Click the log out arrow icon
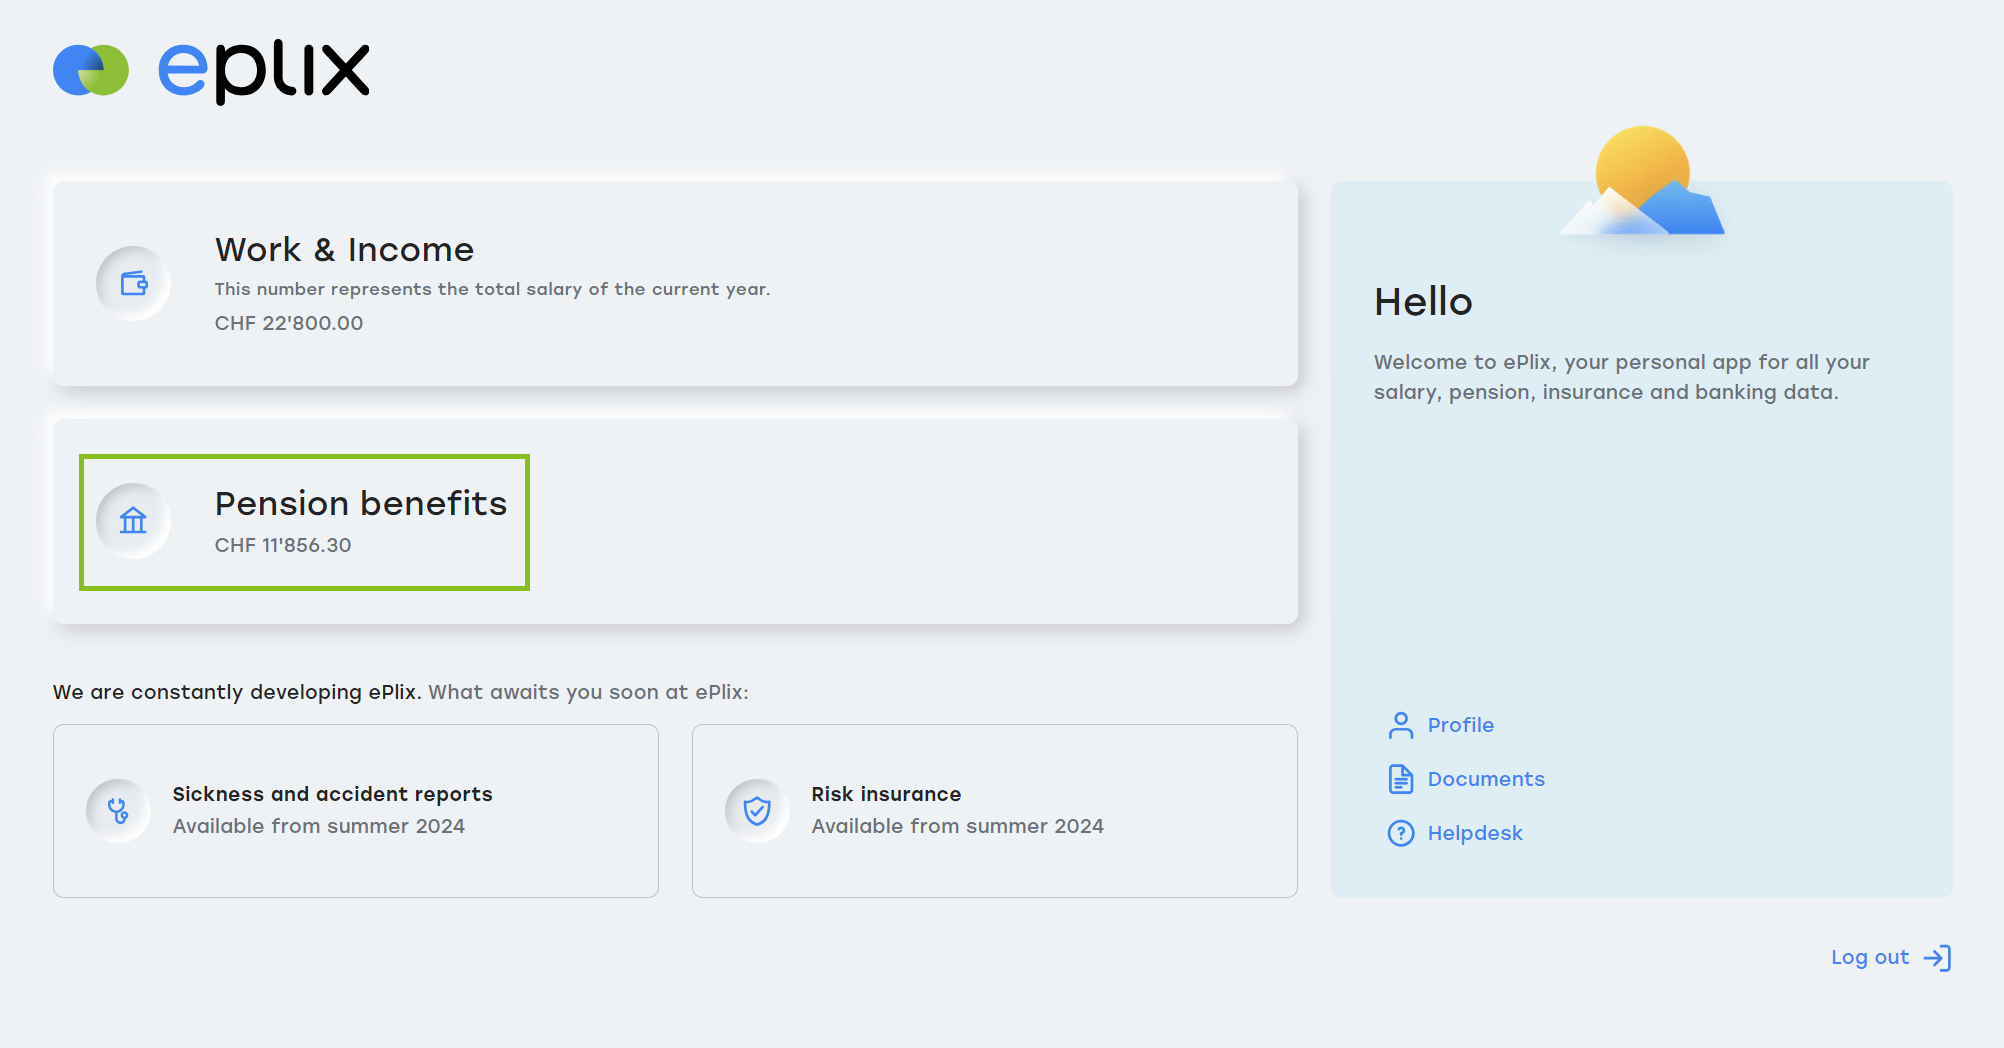 [1937, 958]
